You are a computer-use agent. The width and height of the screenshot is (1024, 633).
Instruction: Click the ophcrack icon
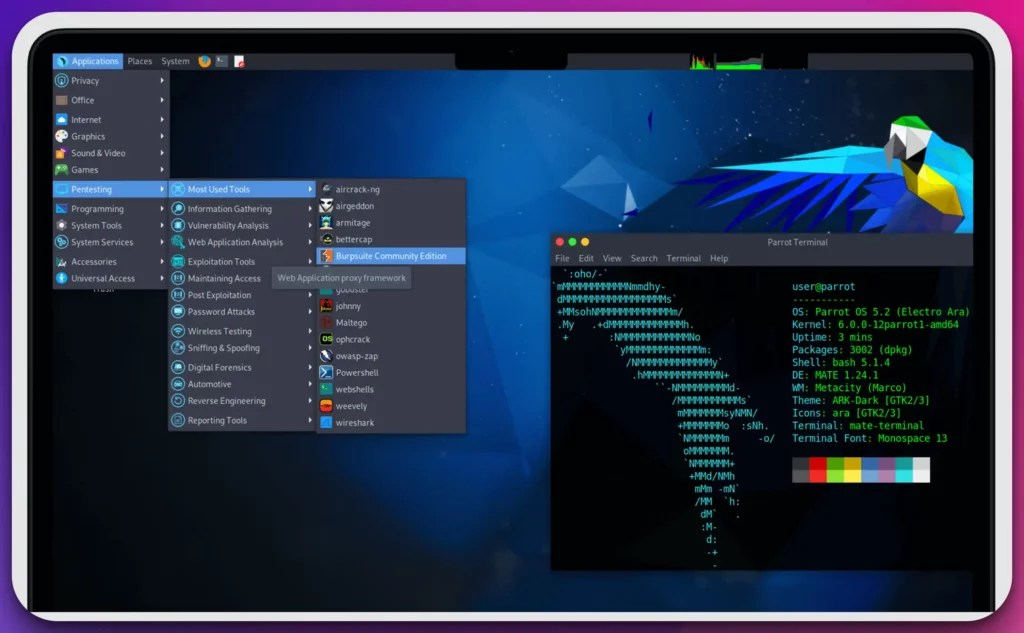pos(326,339)
